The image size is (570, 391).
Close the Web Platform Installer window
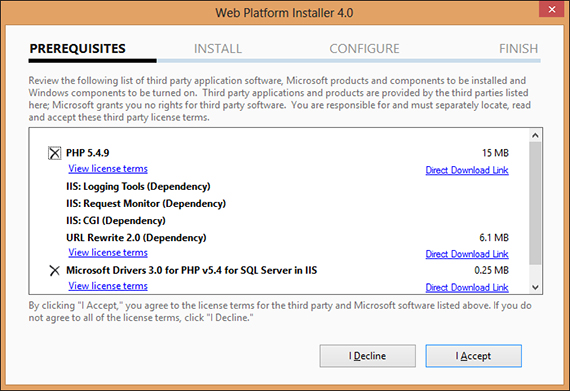[x=551, y=9]
